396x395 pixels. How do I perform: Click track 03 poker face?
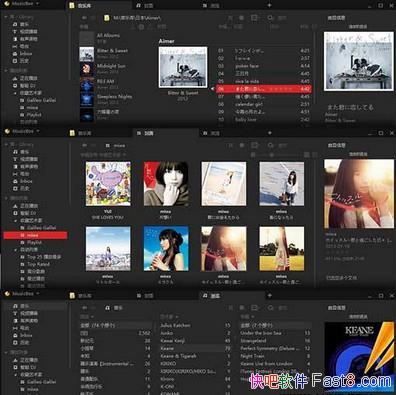click(x=264, y=66)
